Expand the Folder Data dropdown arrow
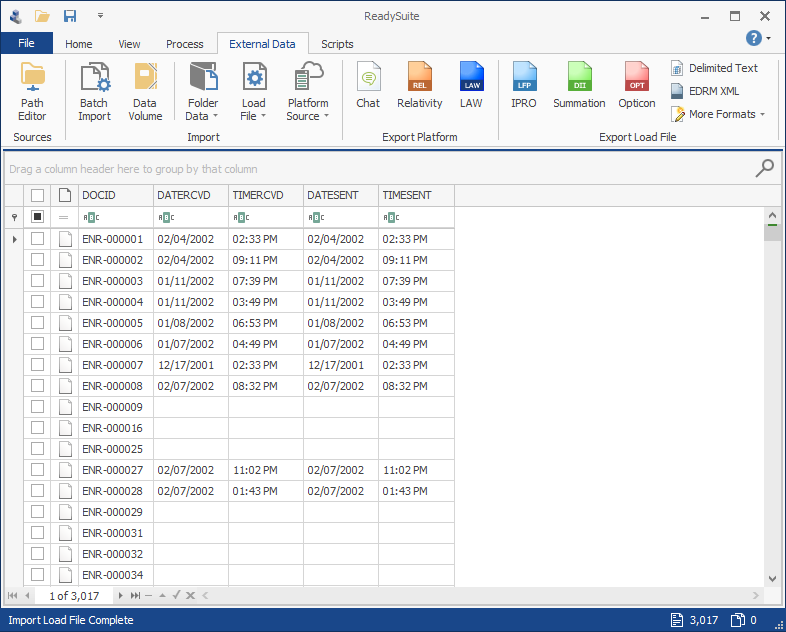786x632 pixels. [216, 116]
